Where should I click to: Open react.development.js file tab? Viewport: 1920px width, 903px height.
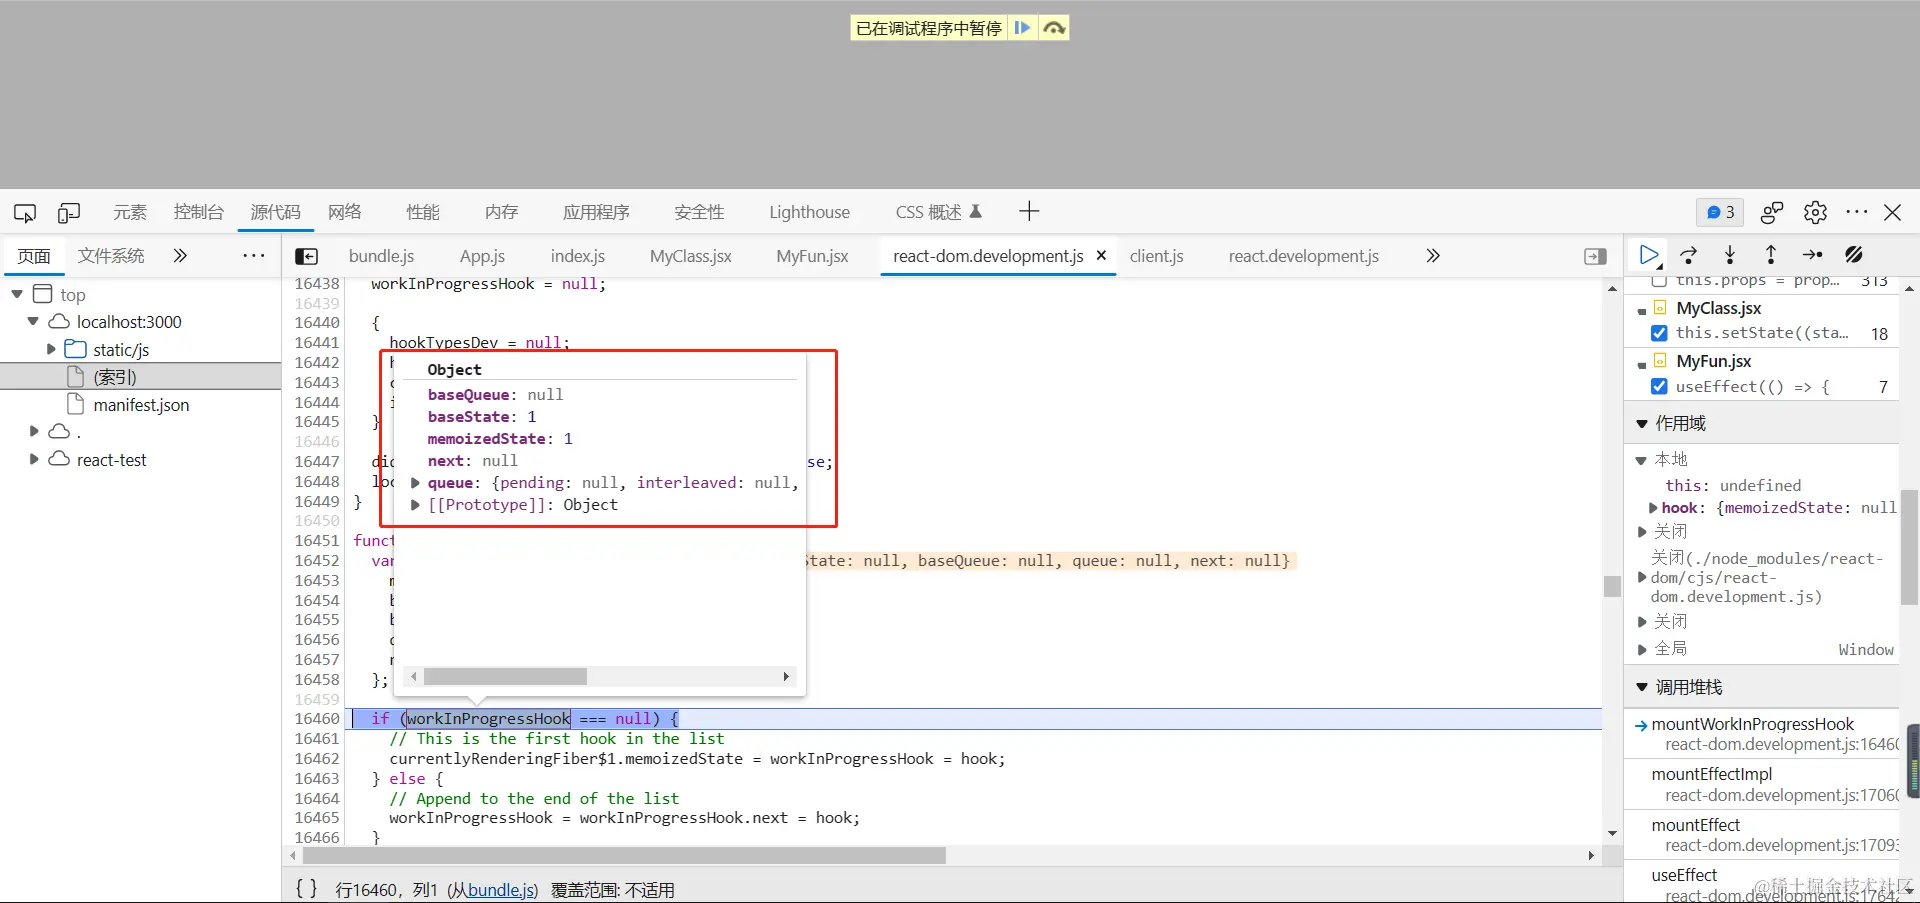[x=1304, y=256]
